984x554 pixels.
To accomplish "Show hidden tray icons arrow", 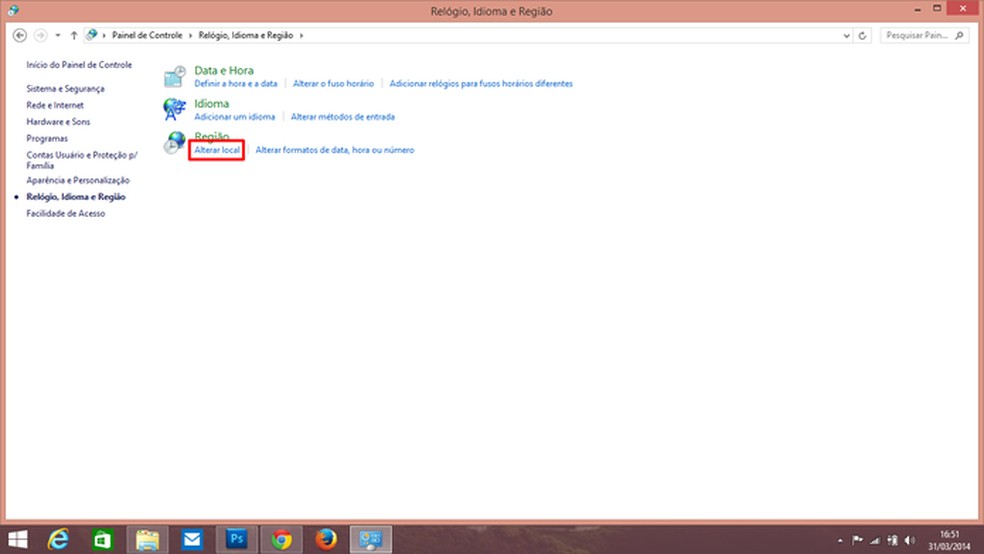I will click(x=840, y=540).
